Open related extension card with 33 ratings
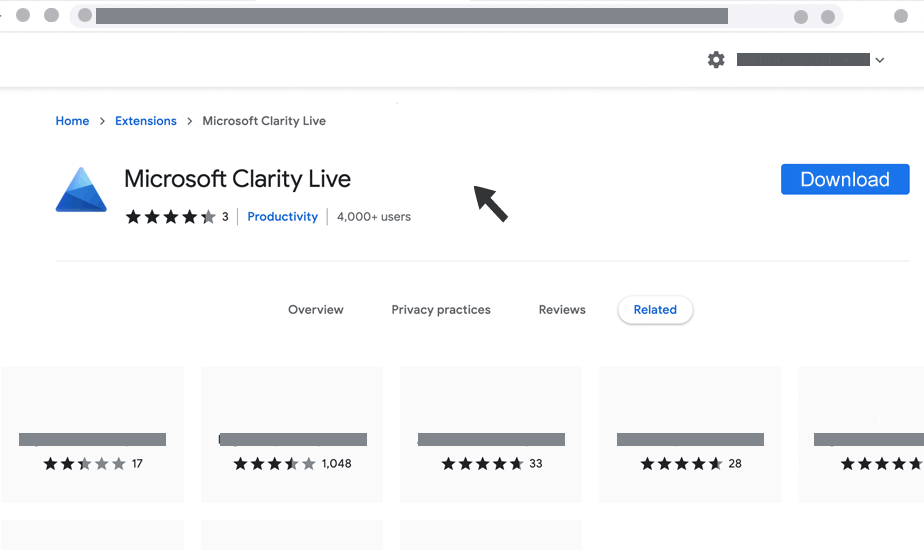 (x=491, y=434)
